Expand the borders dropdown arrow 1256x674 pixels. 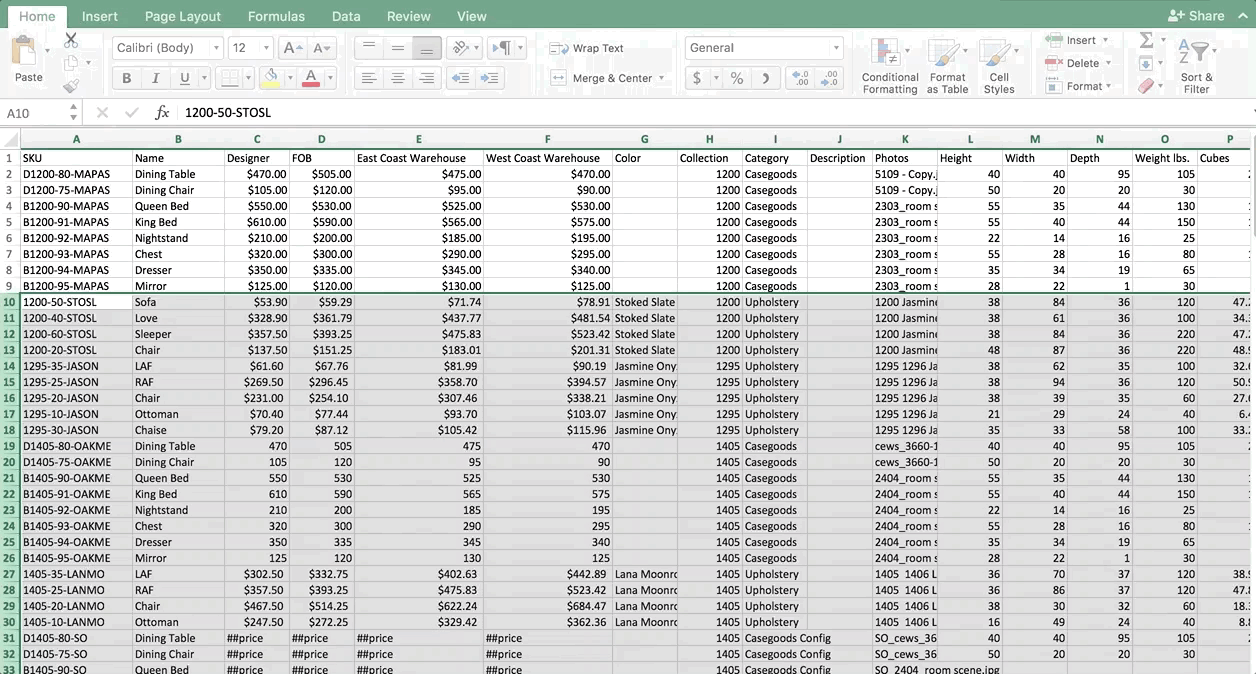tap(248, 78)
